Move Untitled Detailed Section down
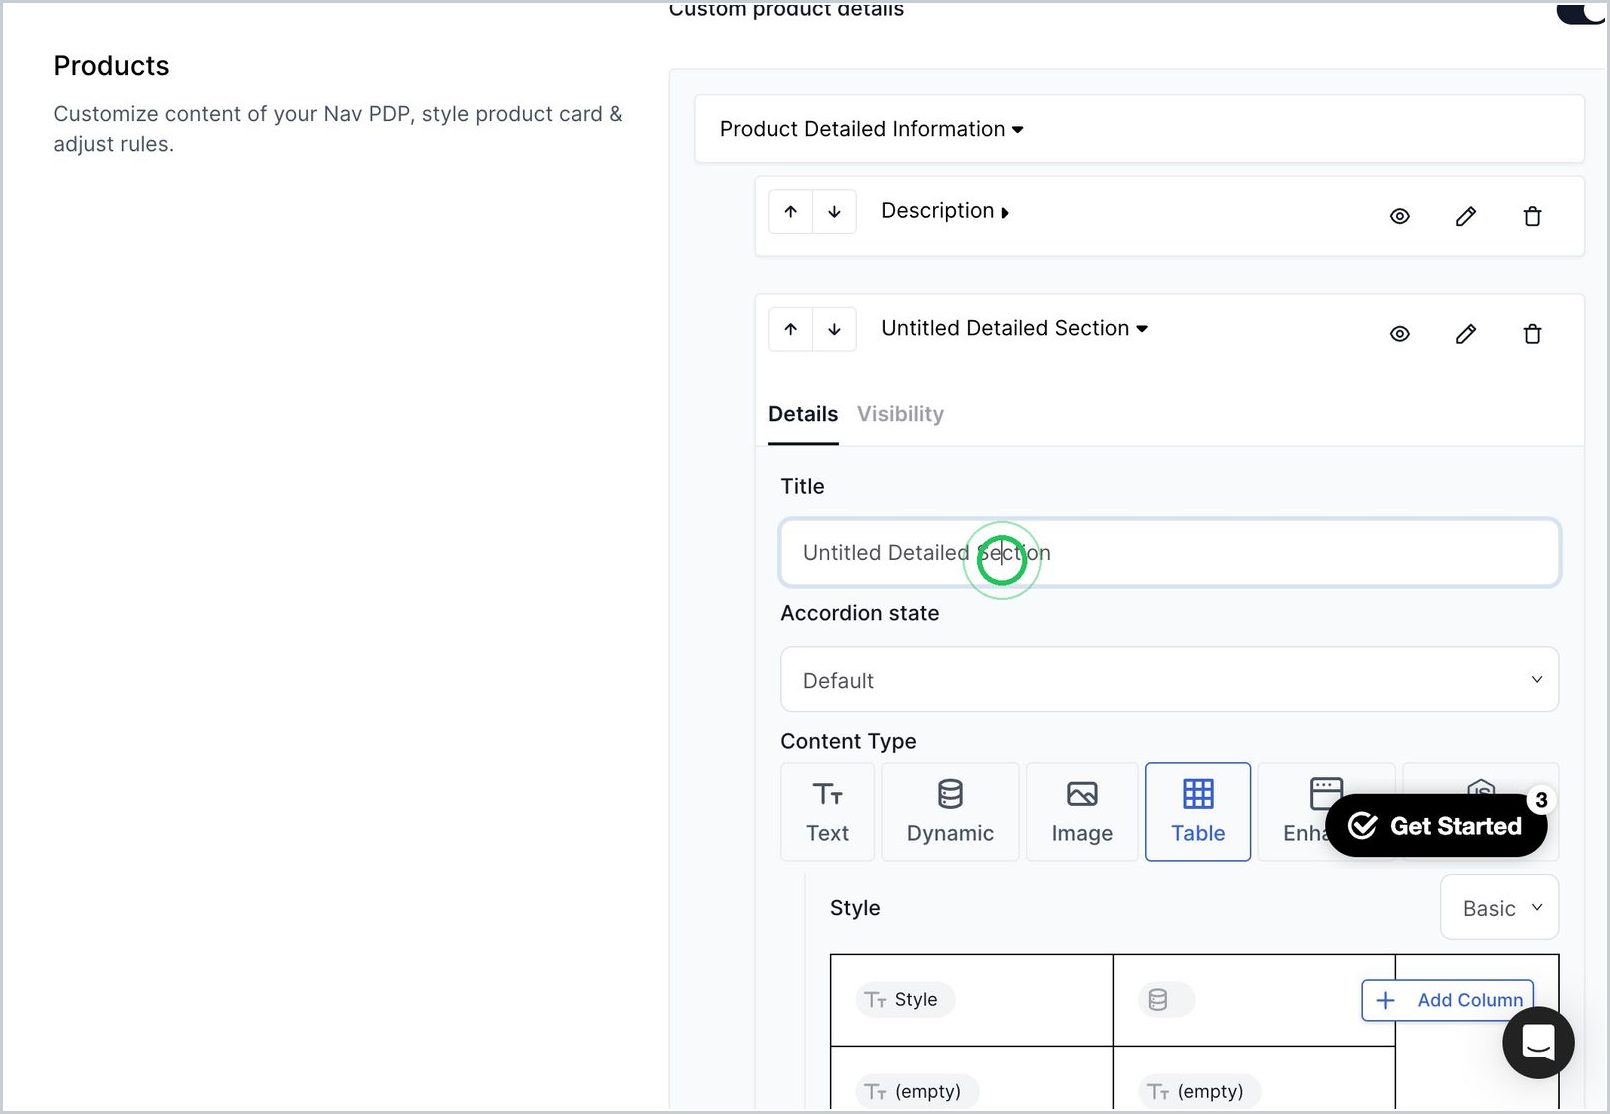Viewport: 1610px width, 1114px height. tap(834, 329)
